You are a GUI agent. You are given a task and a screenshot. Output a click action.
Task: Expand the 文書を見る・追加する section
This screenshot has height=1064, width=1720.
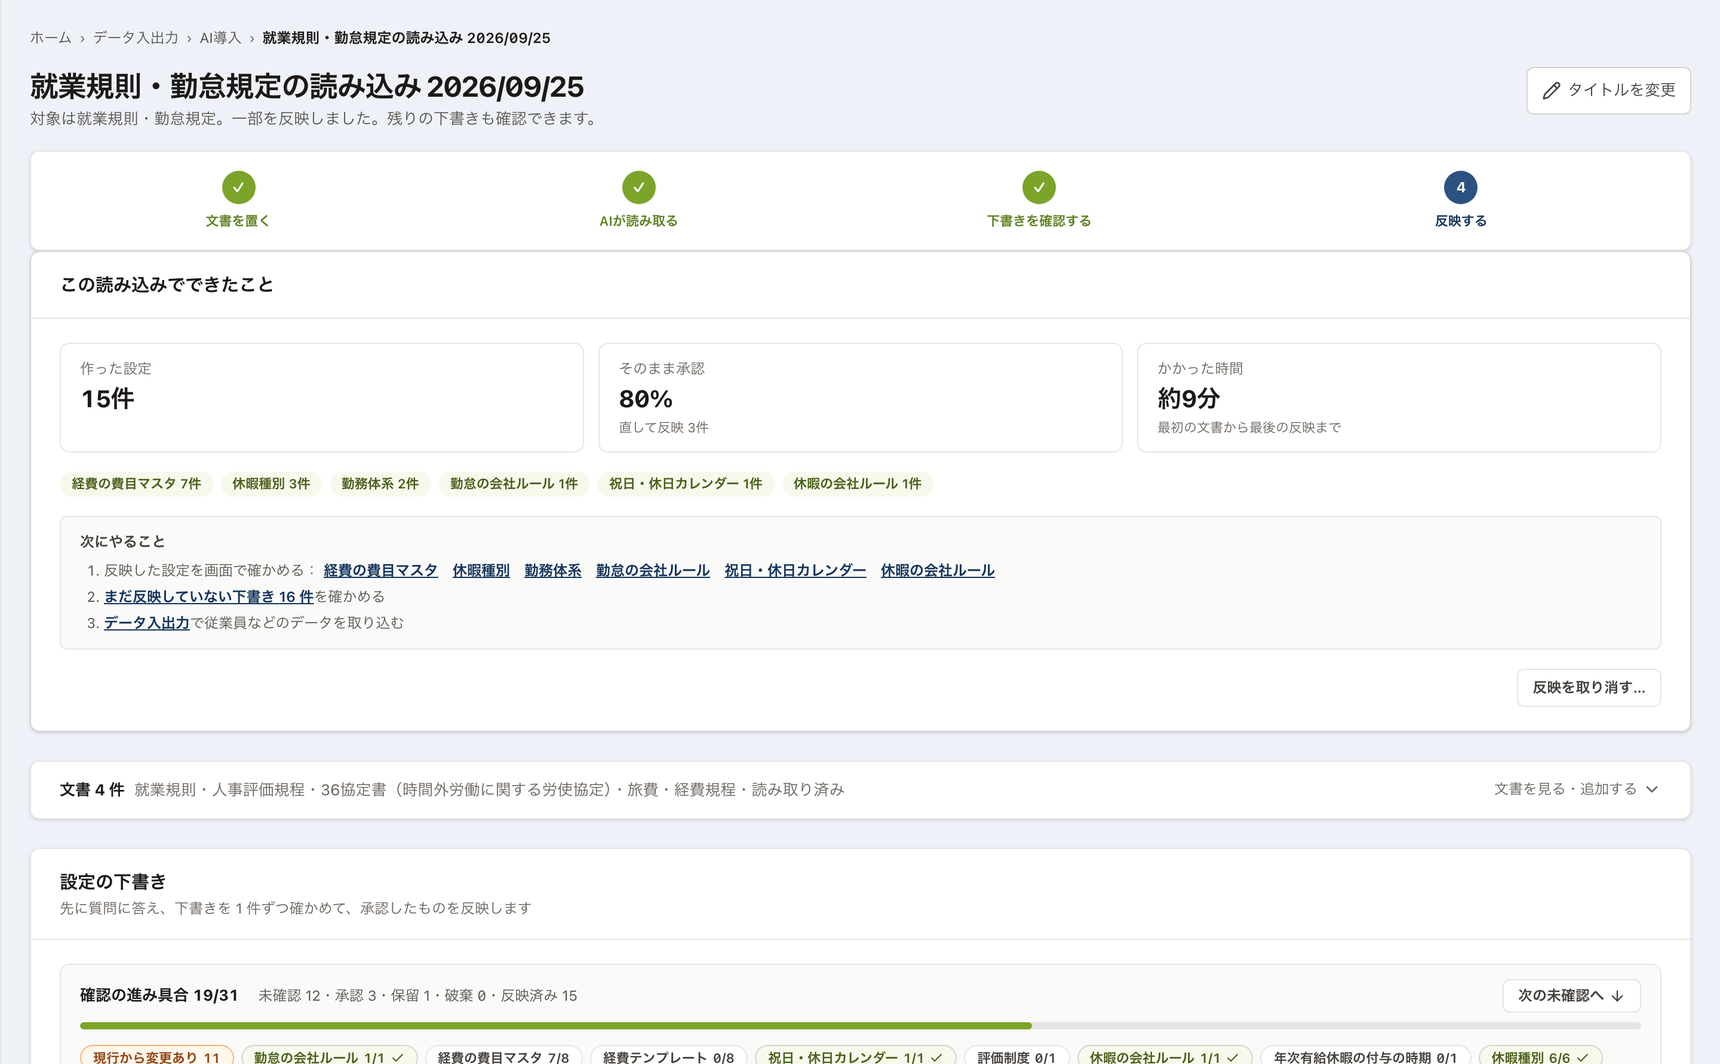click(1576, 789)
